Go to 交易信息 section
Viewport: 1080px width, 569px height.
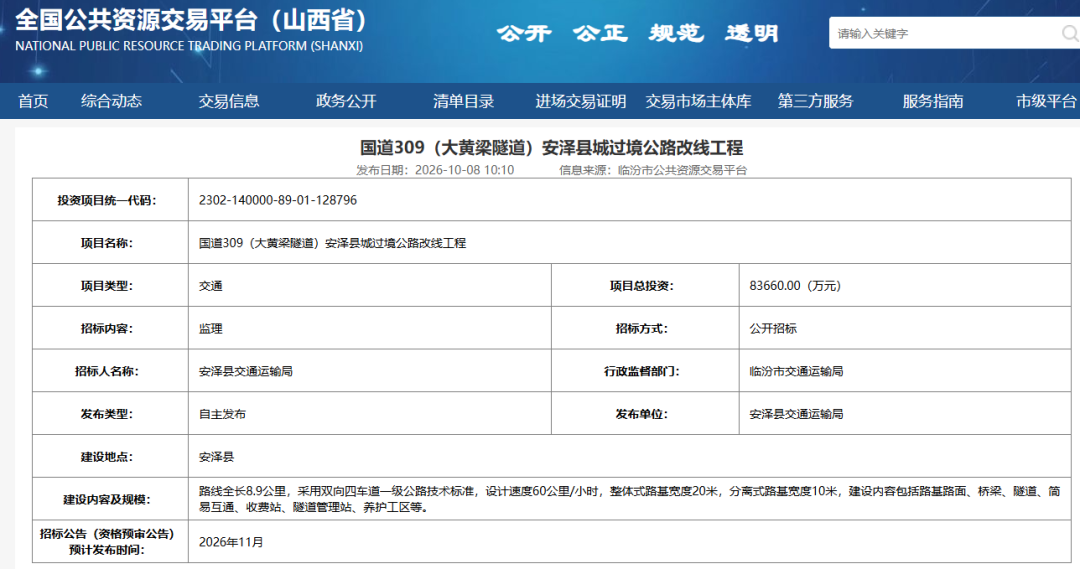pyautogui.click(x=229, y=101)
